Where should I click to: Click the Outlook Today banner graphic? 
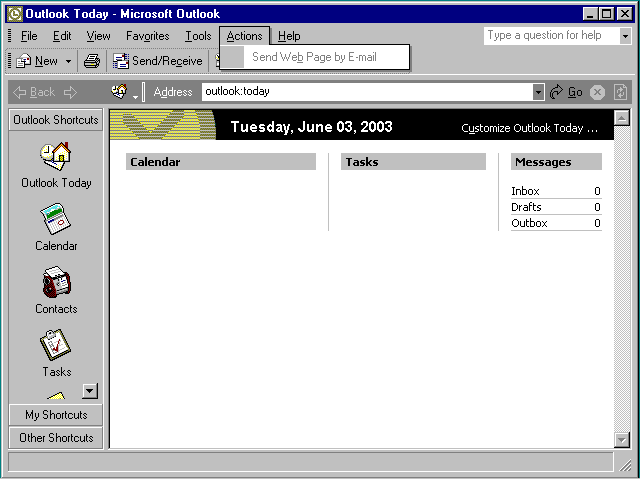pyautogui.click(x=163, y=125)
